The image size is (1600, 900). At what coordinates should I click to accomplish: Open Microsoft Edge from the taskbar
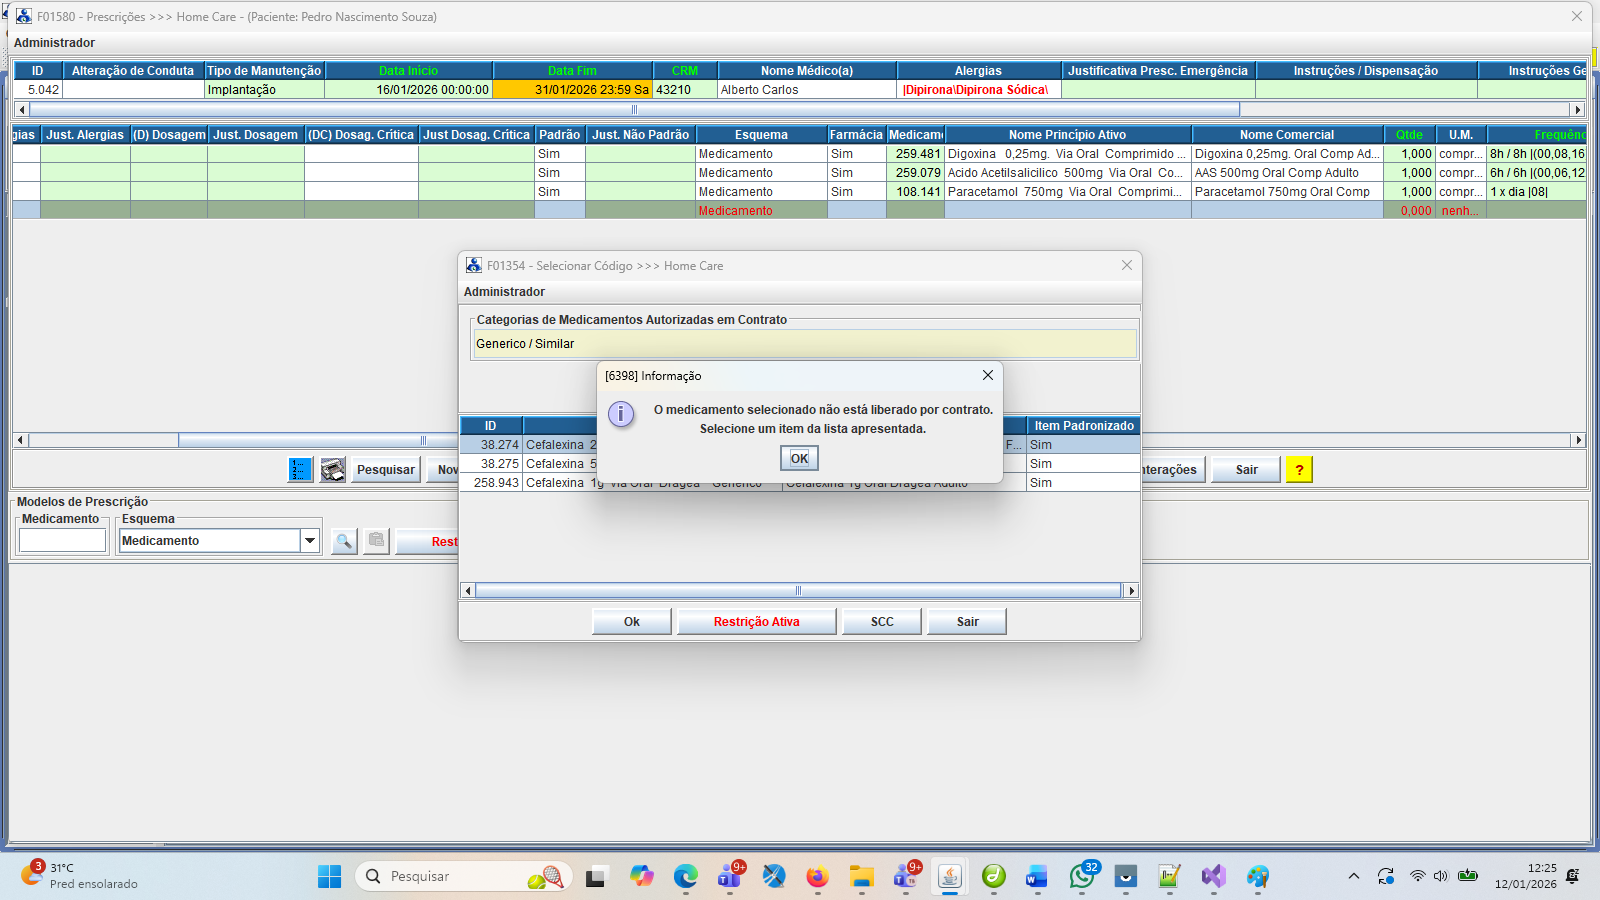coord(685,877)
